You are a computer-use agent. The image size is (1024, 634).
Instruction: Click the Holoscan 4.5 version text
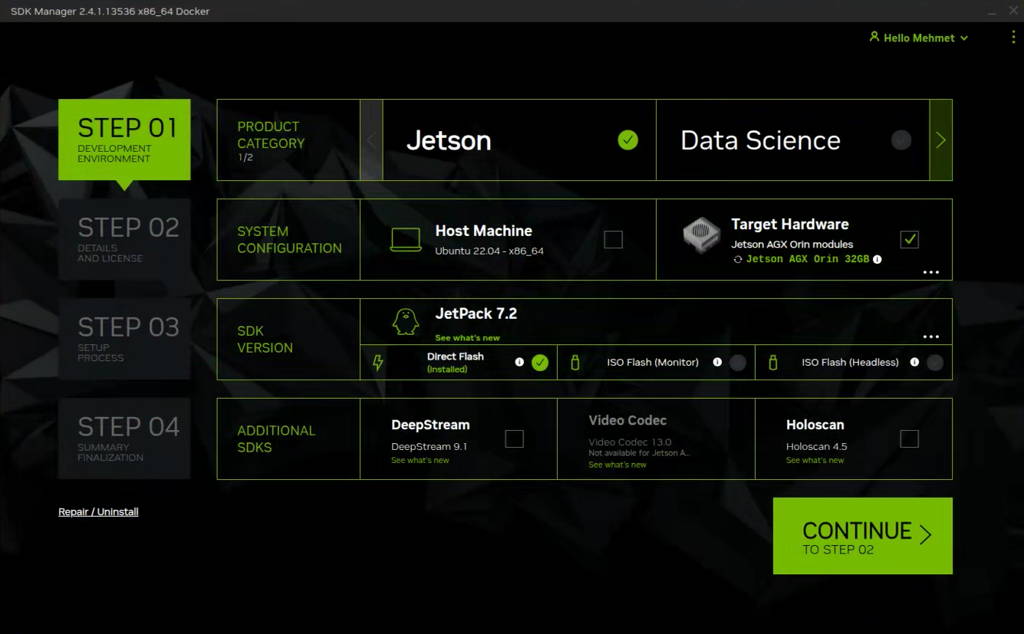816,447
